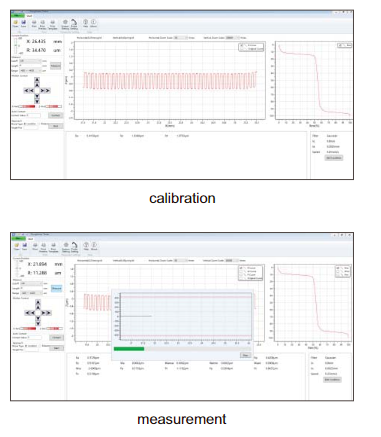This screenshot has width=381, height=437.
Task: Click the Print icon in measurement window toolbar
Action: [35, 246]
